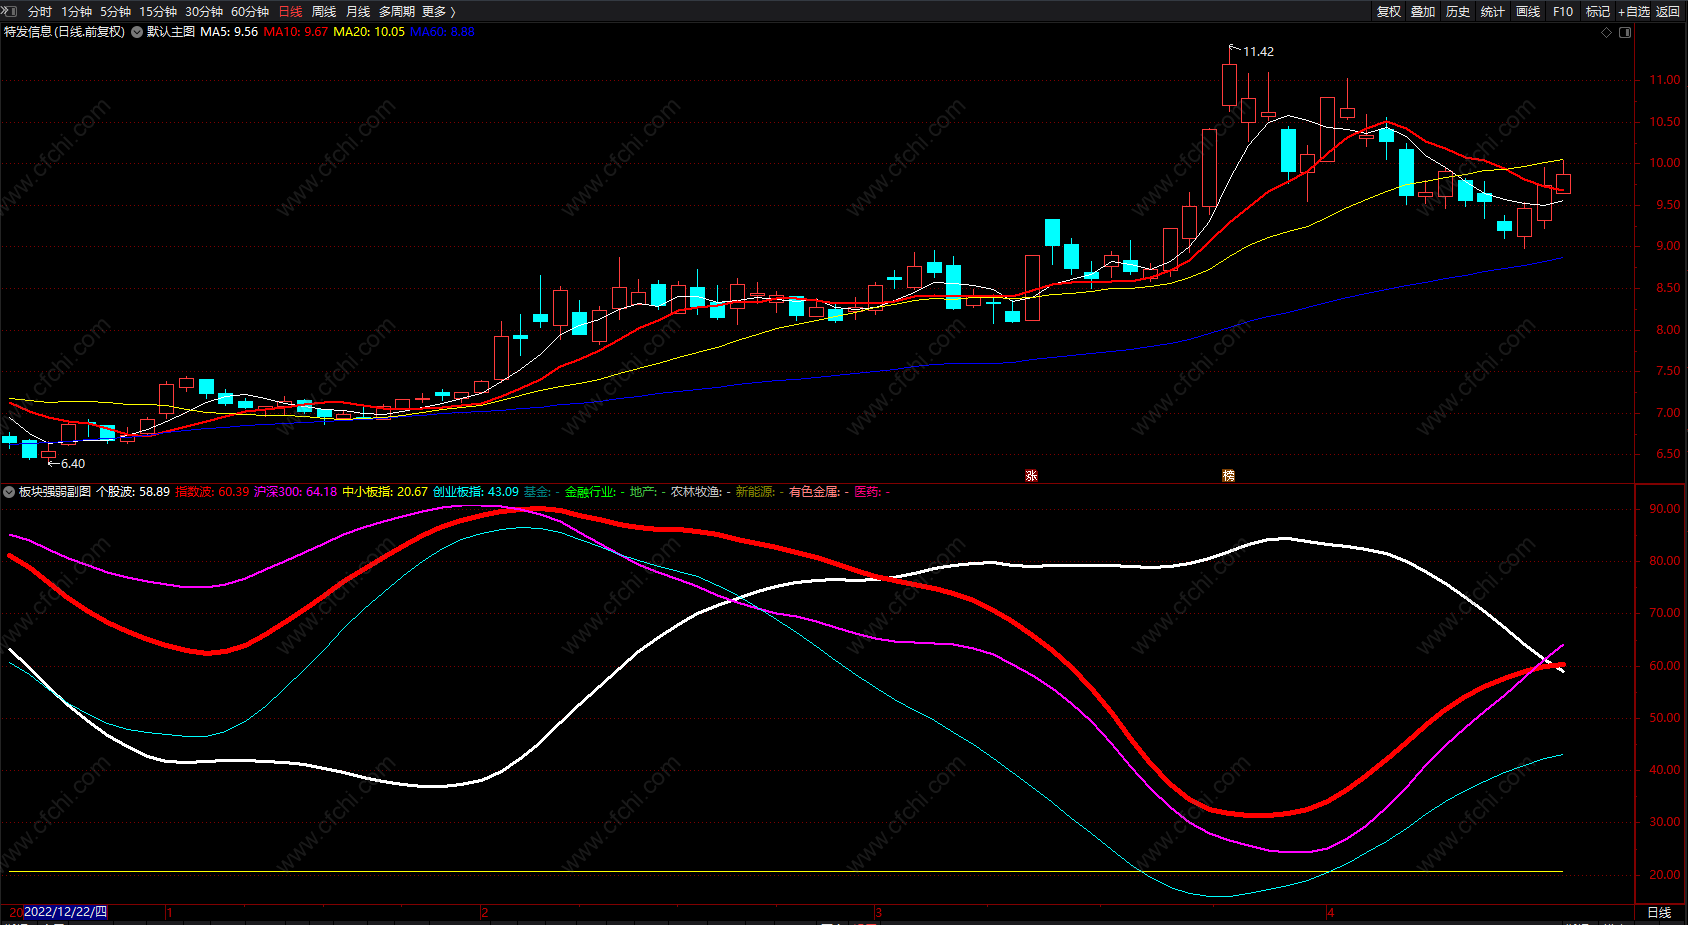Screen dimensions: 1688x925
Task: Click the 8.00 price axis label
Action: [x=1668, y=330]
